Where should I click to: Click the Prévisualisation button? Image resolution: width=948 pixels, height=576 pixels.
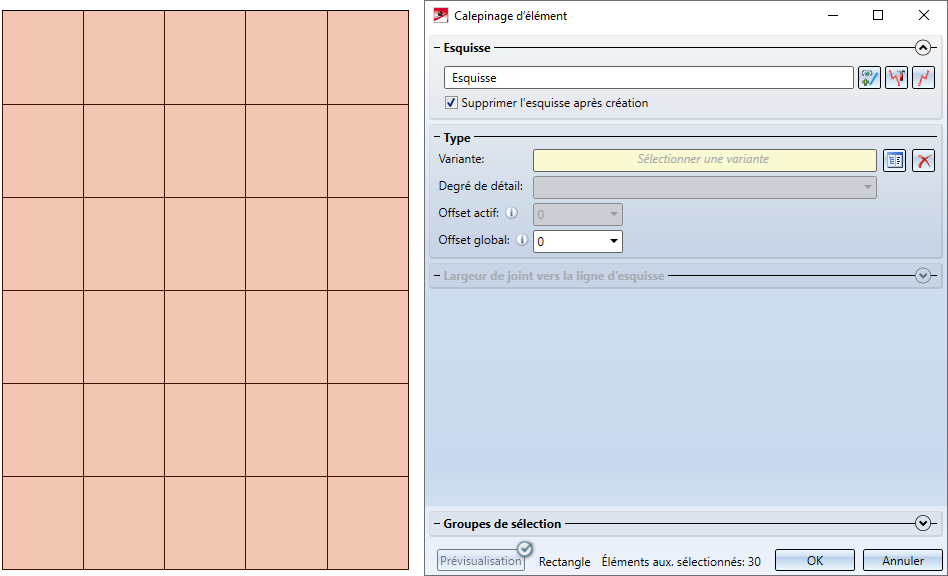[x=481, y=560]
